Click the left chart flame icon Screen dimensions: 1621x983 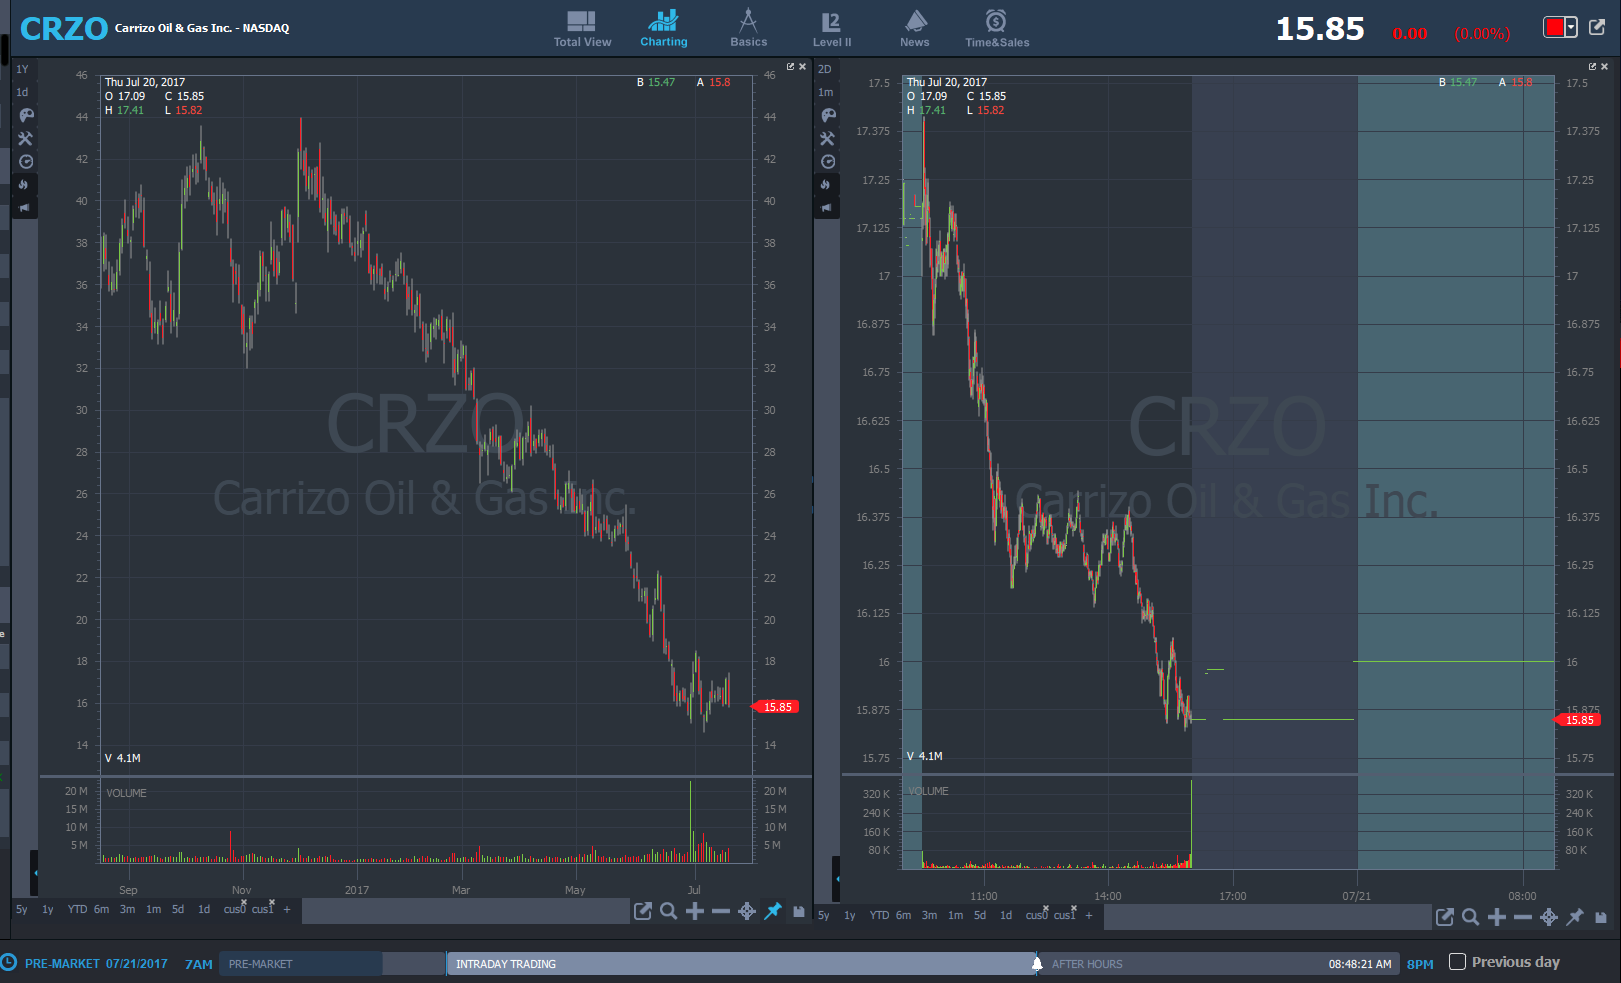[x=24, y=184]
